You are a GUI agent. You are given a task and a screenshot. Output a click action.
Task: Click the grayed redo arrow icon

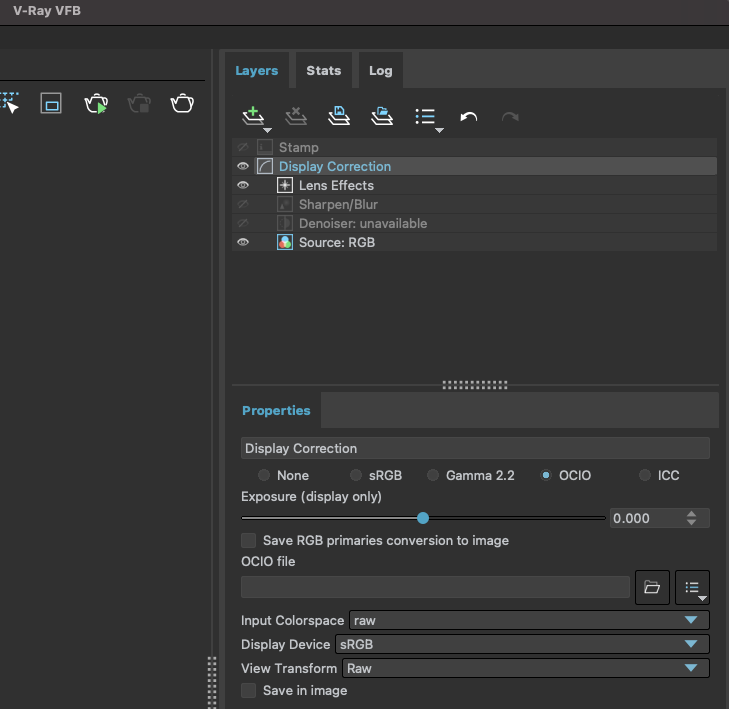click(x=510, y=117)
